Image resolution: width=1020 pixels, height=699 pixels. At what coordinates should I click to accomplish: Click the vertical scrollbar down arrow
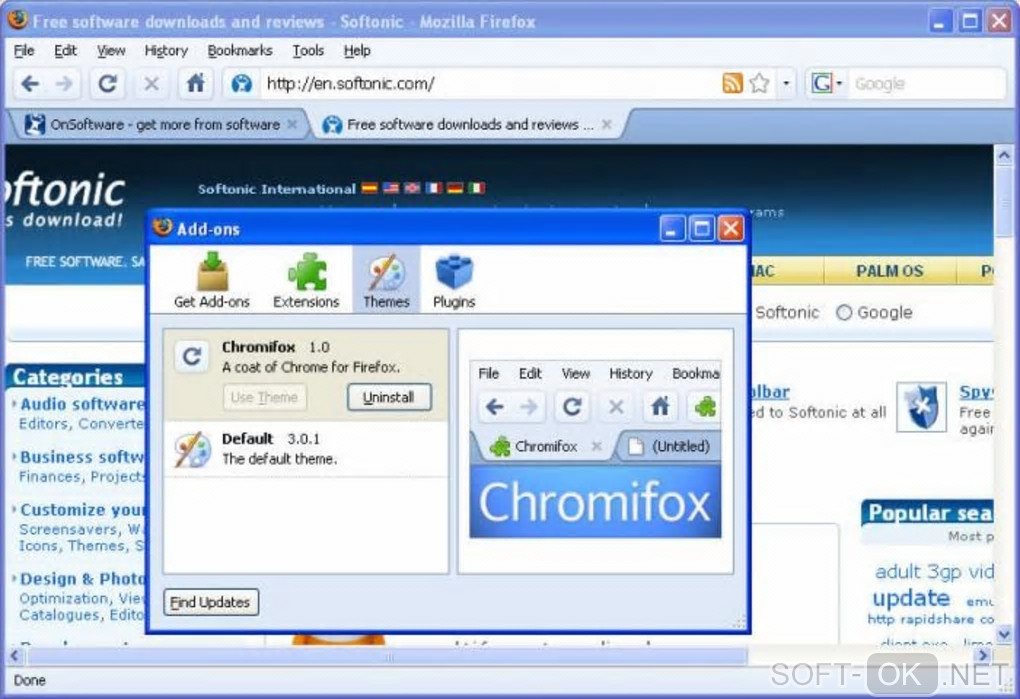point(1004,632)
